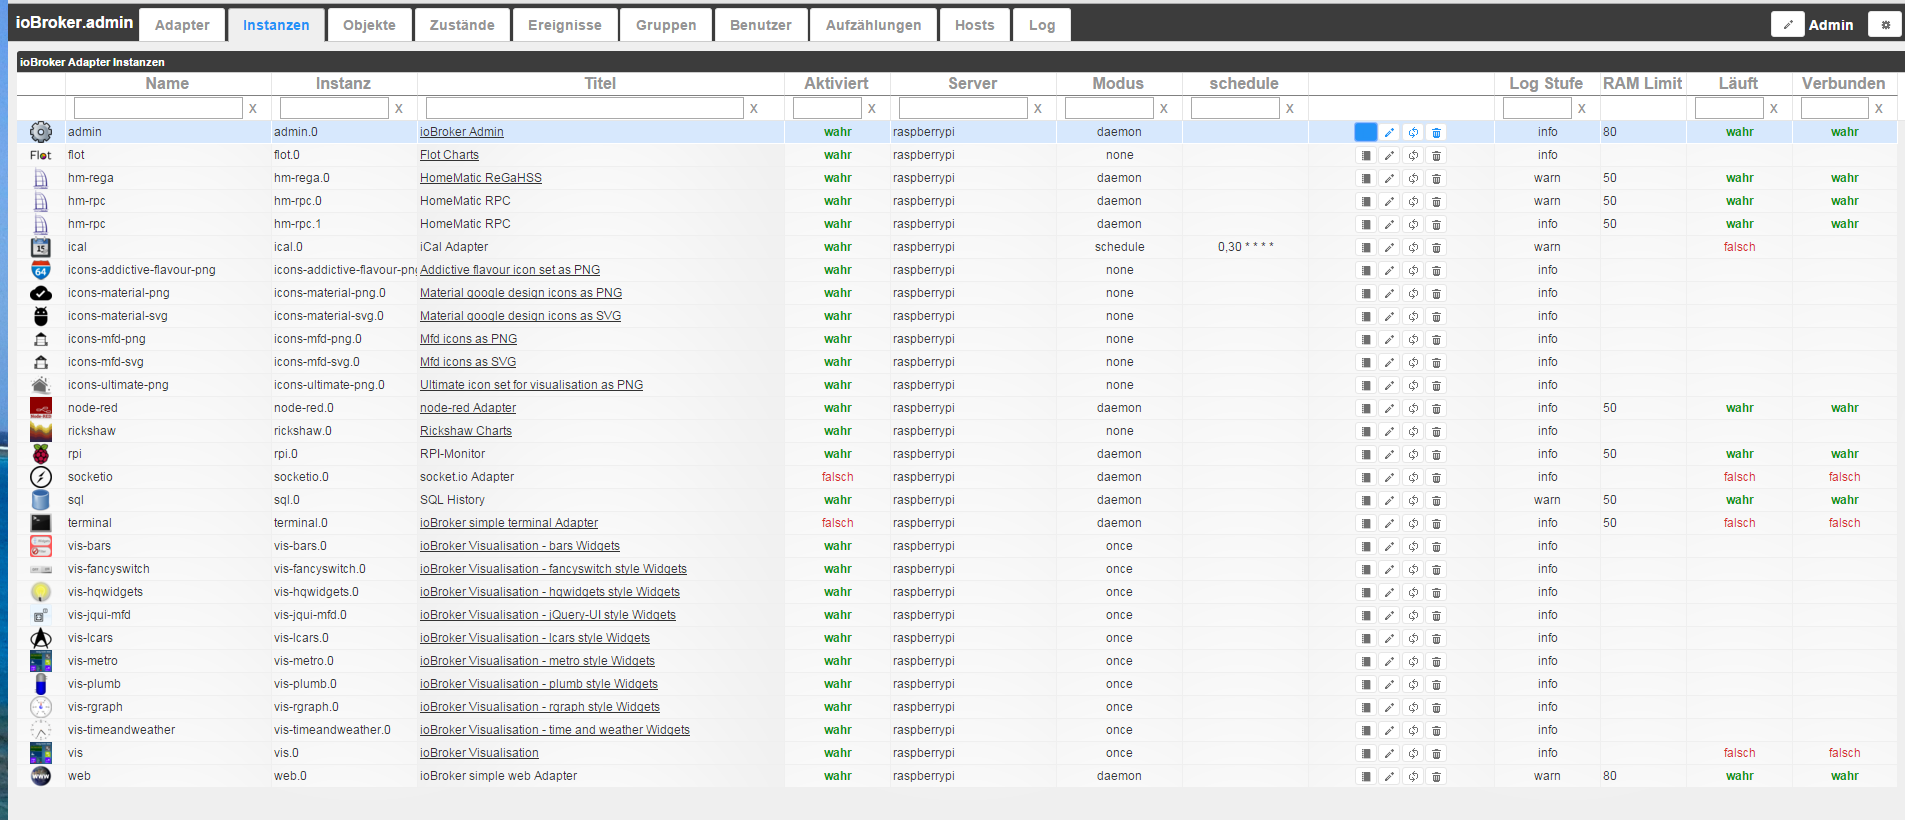The image size is (1905, 820).
Task: Open the ioBroker Visualisation link in vis row
Action: (479, 753)
